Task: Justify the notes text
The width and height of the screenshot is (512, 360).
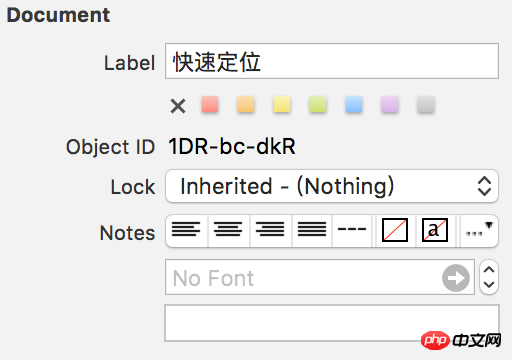Action: 312,230
